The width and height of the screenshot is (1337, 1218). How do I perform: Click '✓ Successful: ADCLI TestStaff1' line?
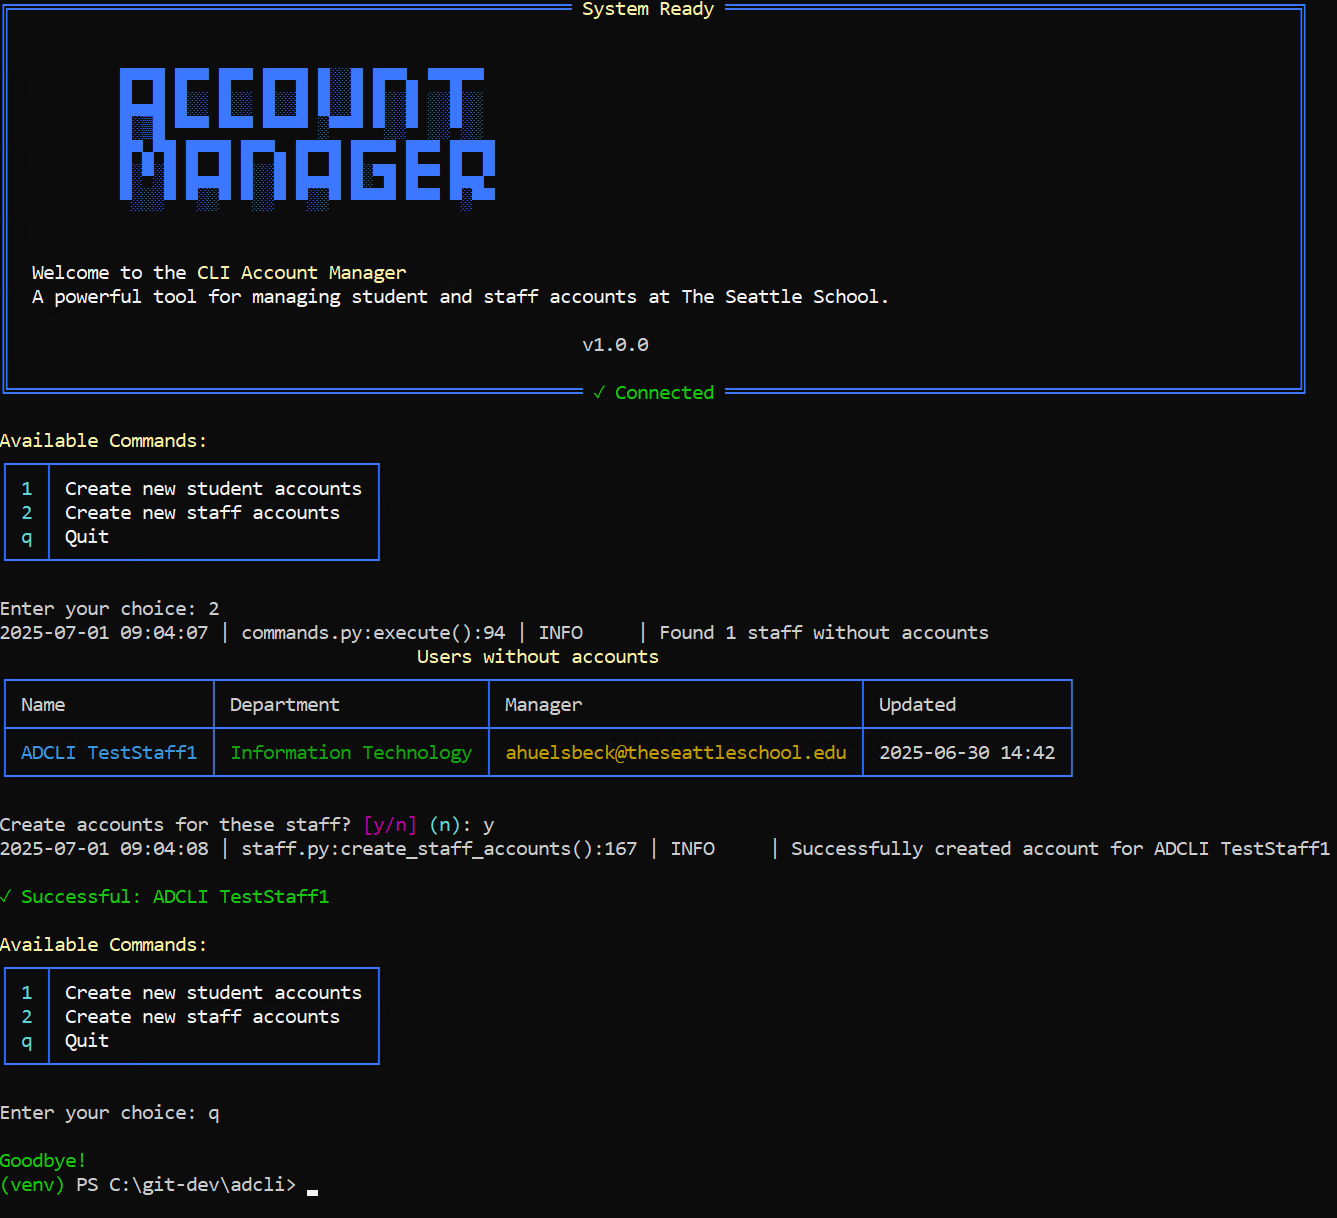click(165, 897)
